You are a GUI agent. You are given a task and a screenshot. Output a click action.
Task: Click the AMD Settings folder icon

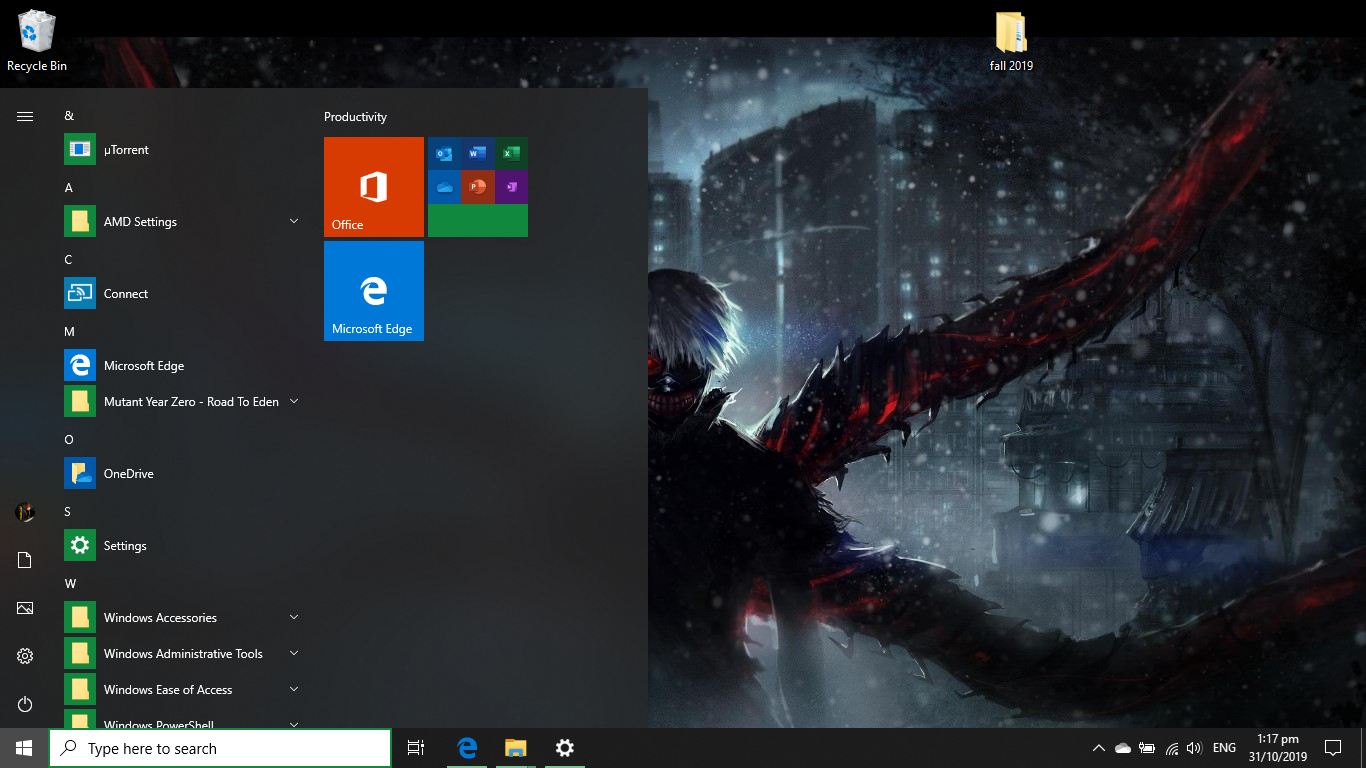pos(80,221)
